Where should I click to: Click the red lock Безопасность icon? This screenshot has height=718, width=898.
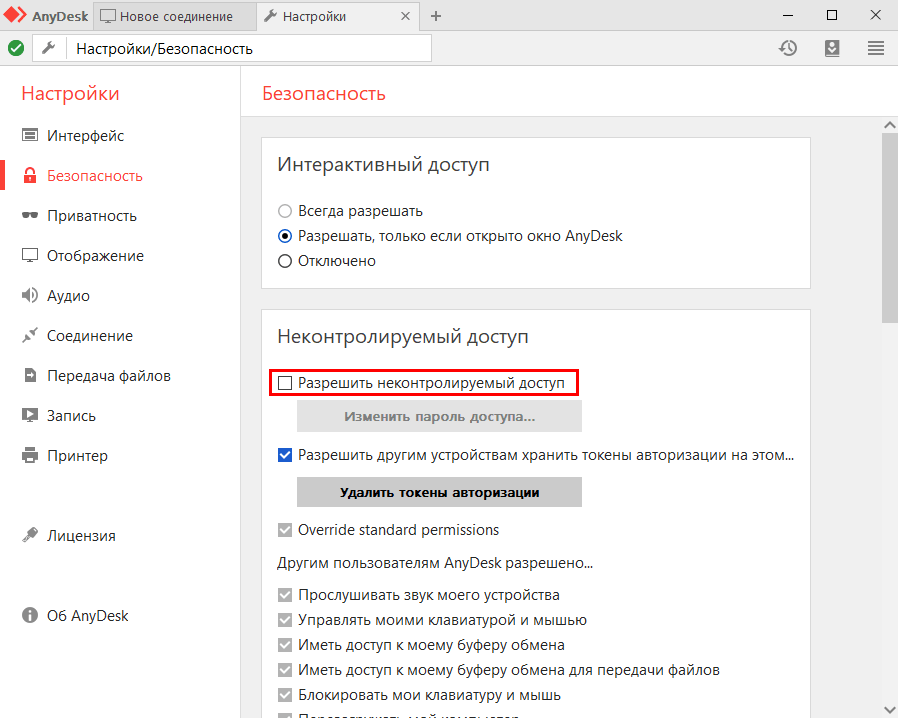[30, 175]
